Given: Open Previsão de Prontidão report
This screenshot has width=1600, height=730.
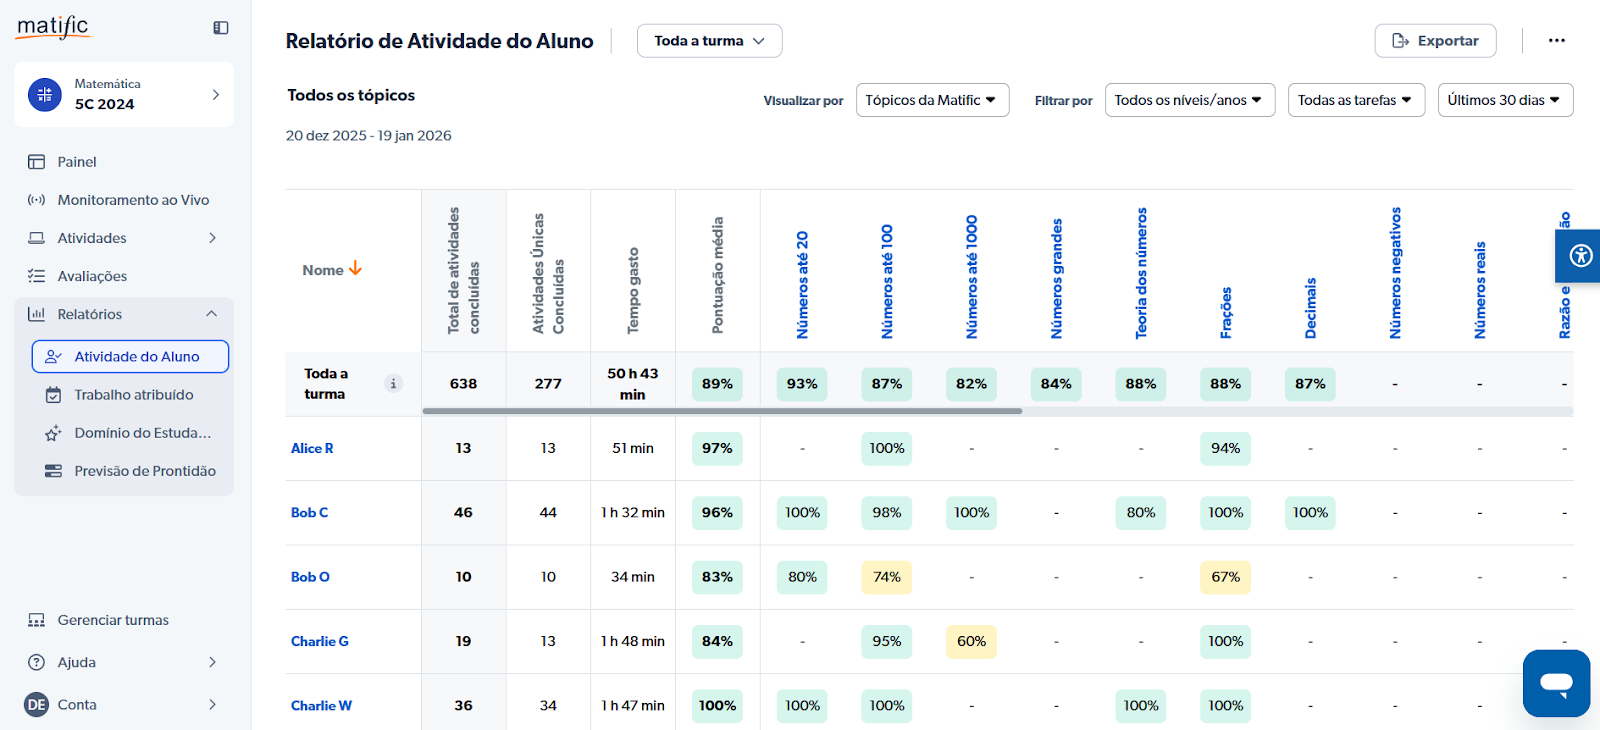Looking at the screenshot, I should click(x=145, y=471).
